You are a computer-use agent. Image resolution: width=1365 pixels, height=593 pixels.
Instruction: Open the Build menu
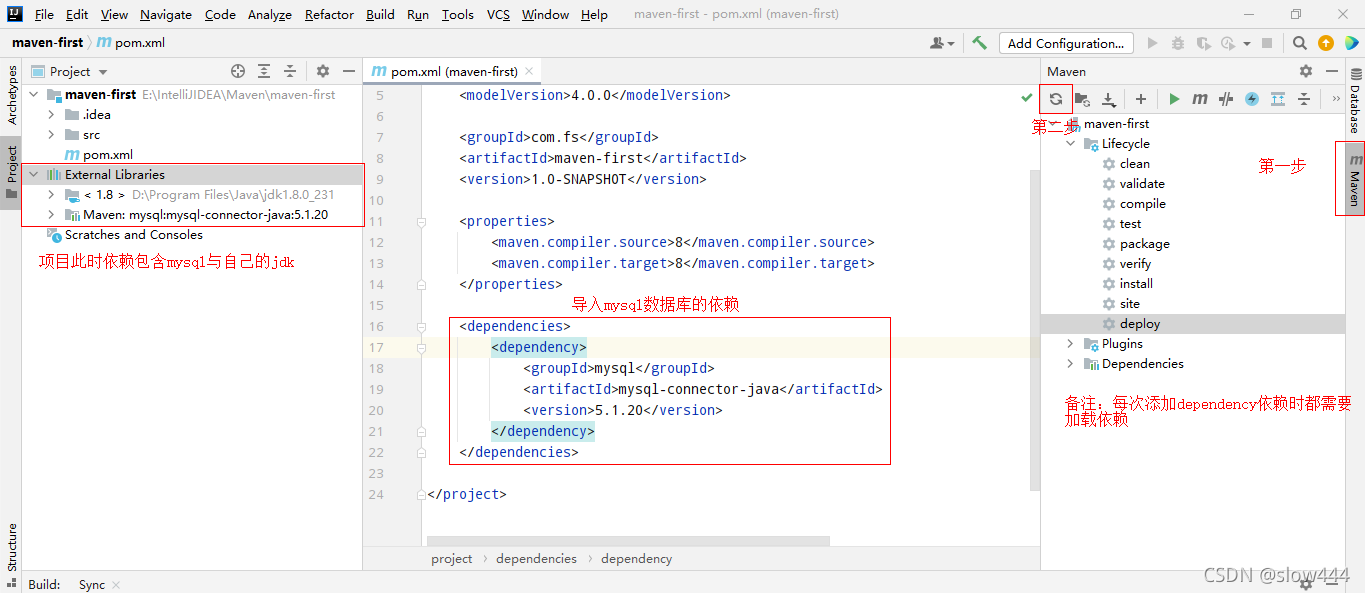[380, 14]
